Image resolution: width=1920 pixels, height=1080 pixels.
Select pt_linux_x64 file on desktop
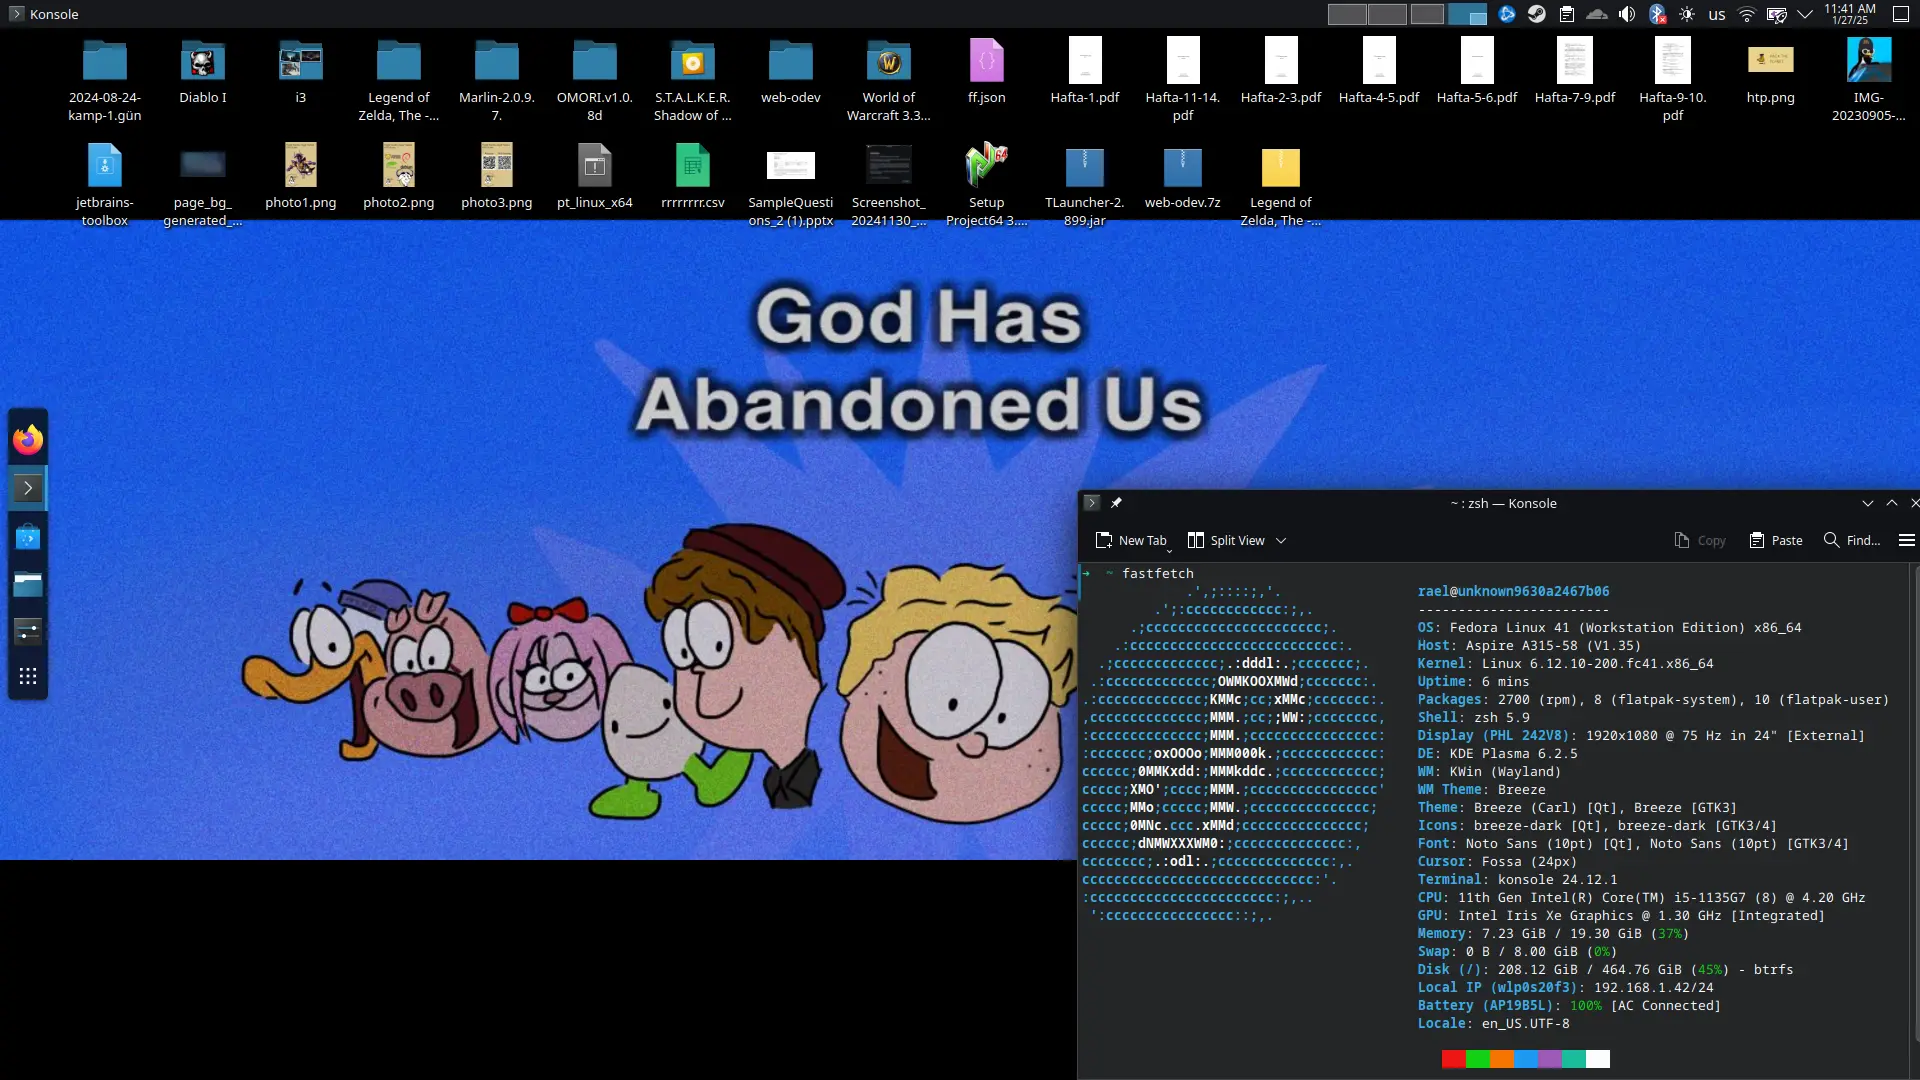595,177
